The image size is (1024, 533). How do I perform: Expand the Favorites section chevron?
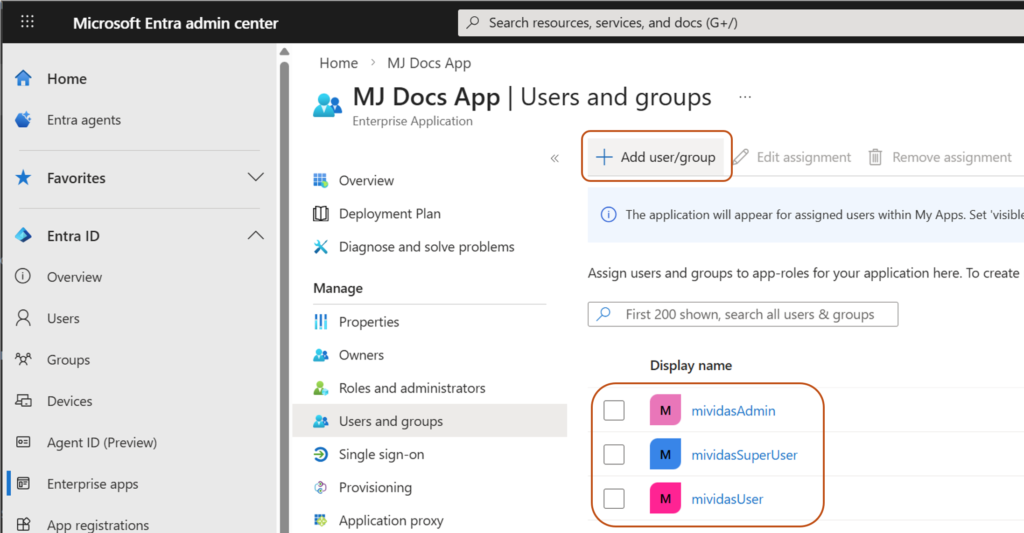(x=255, y=178)
